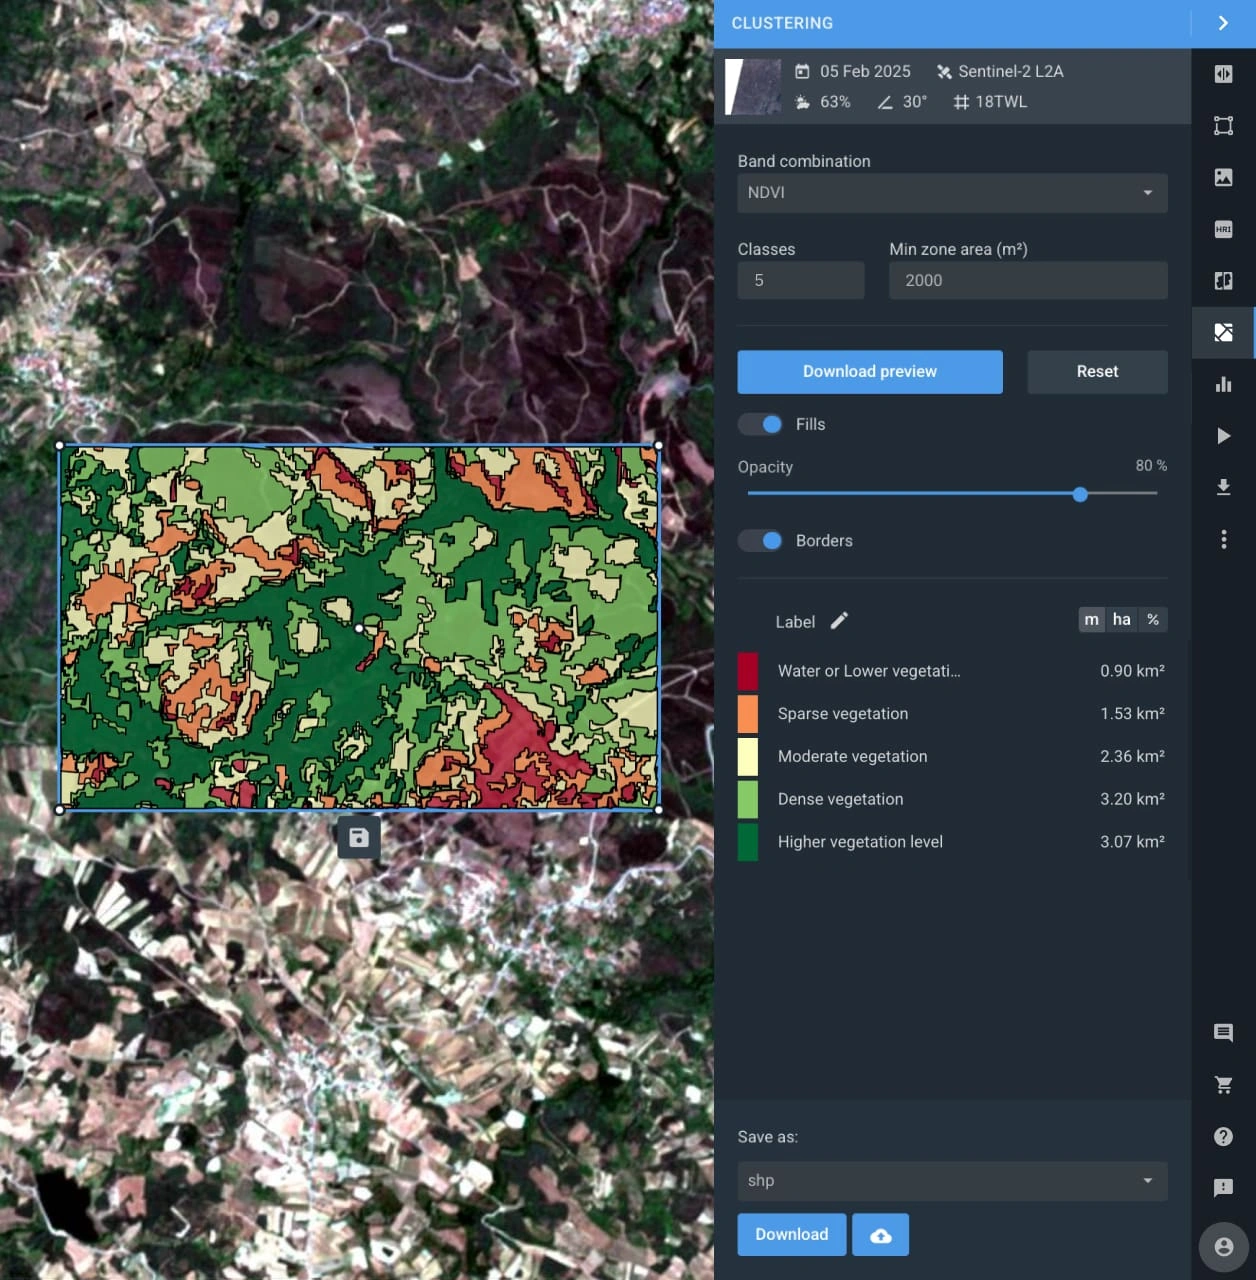This screenshot has width=1256, height=1280.
Task: Click the save icon below the map selection
Action: point(359,838)
